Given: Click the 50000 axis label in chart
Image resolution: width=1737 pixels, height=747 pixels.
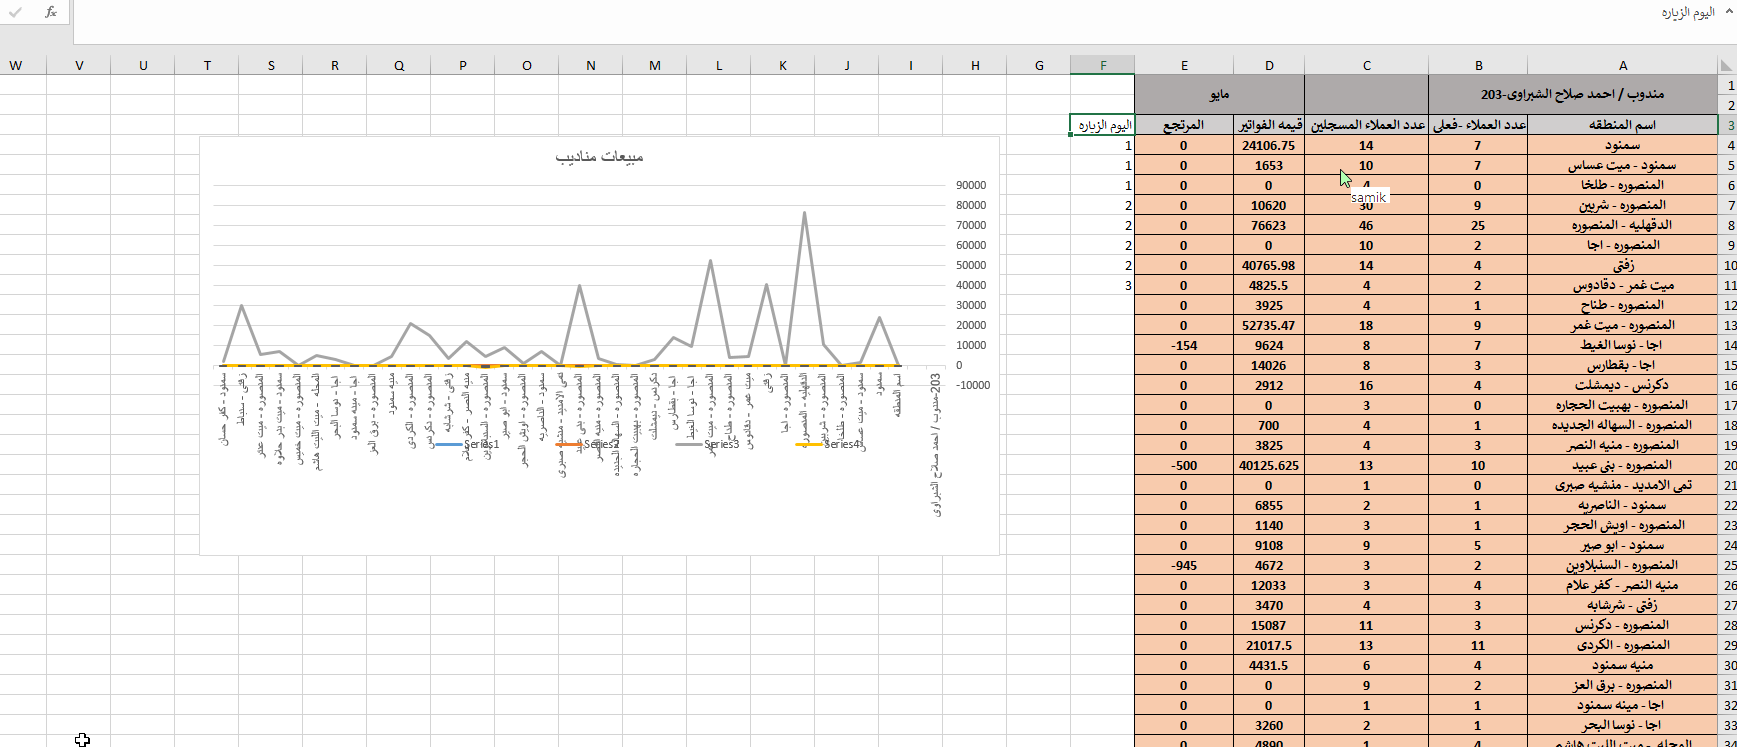Looking at the screenshot, I should pyautogui.click(x=971, y=265).
